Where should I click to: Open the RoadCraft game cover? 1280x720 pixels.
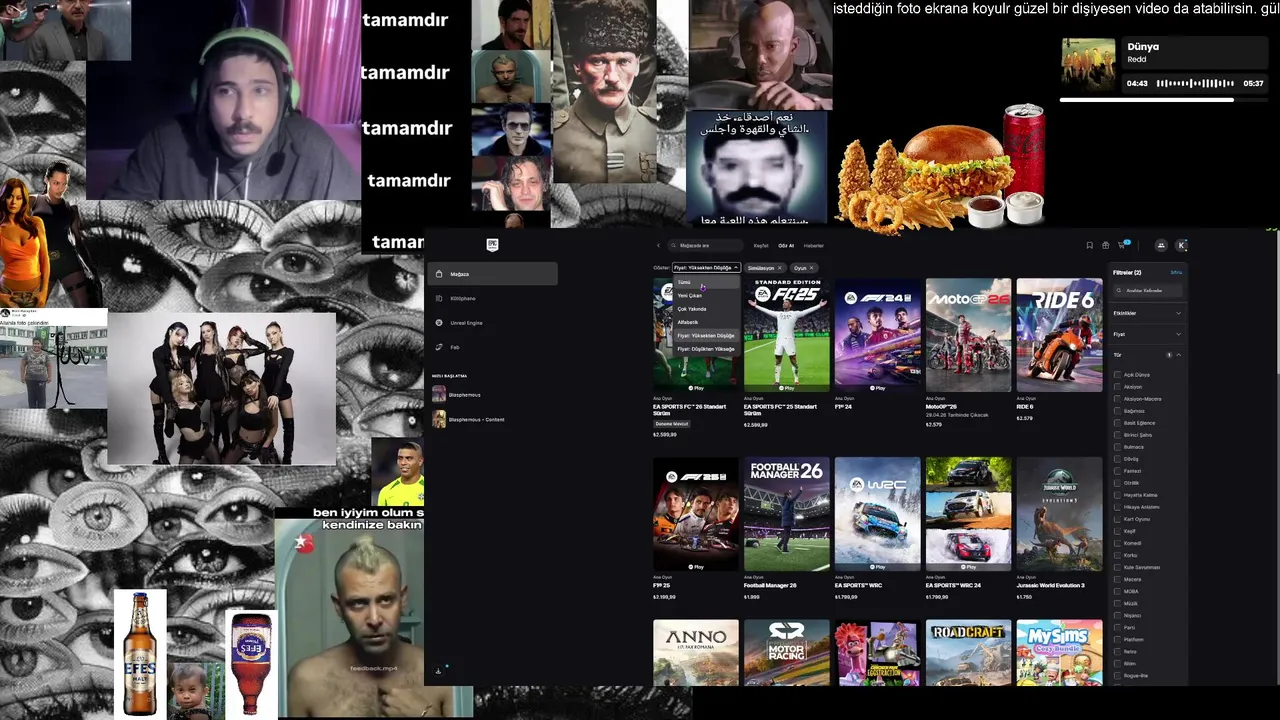968,652
